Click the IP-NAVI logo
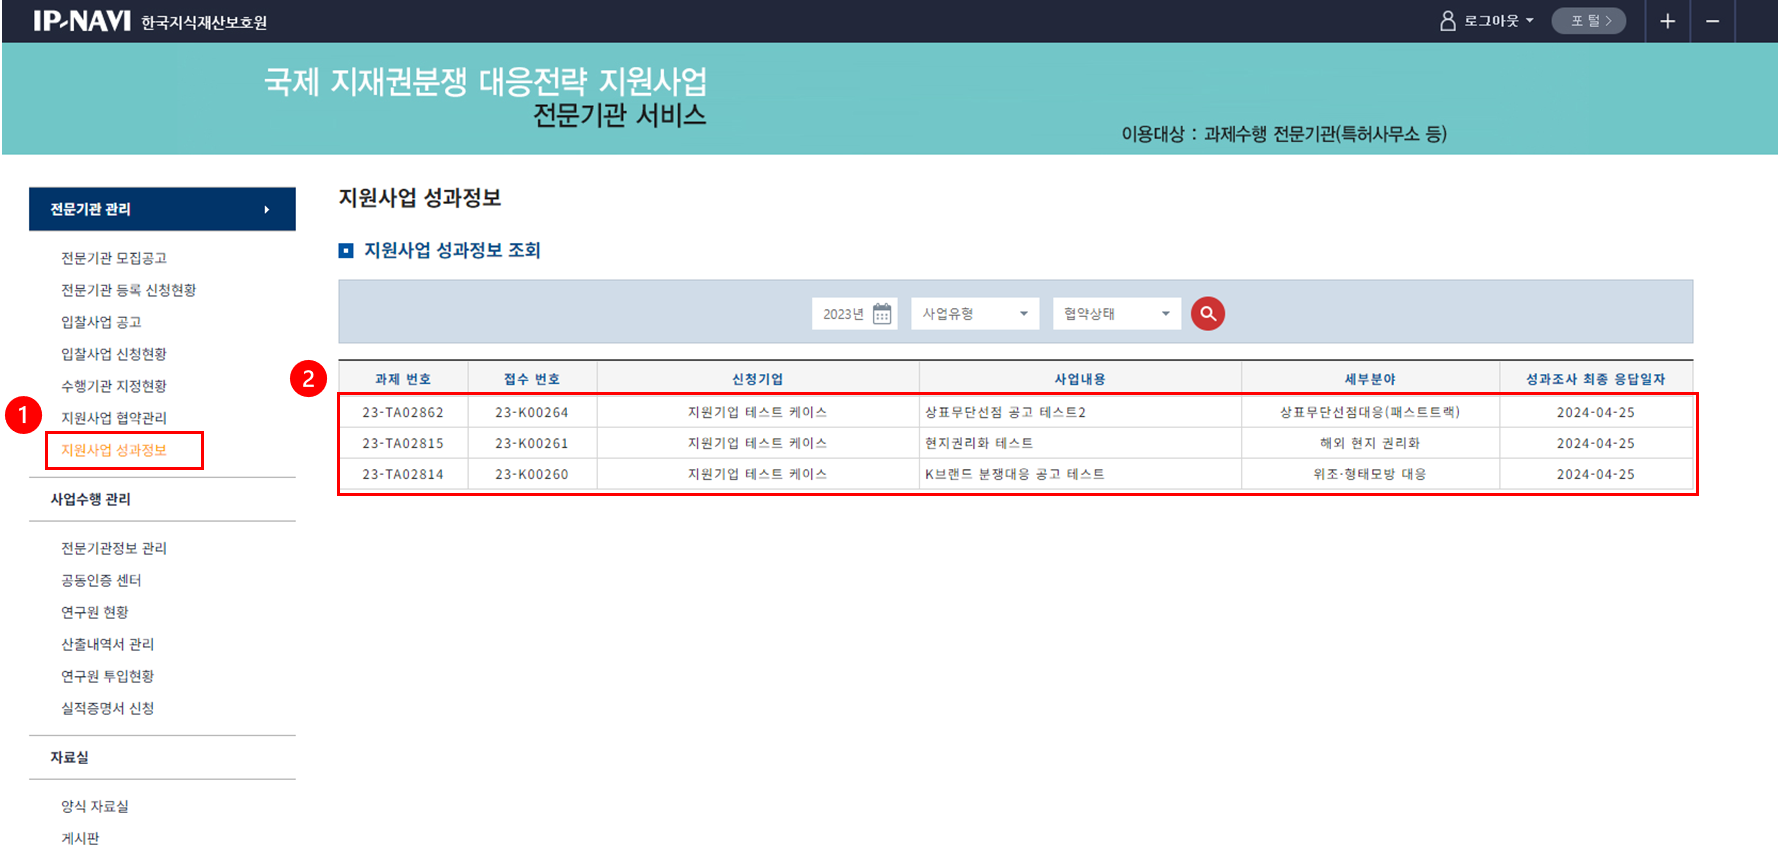This screenshot has height=861, width=1778. 82,21
